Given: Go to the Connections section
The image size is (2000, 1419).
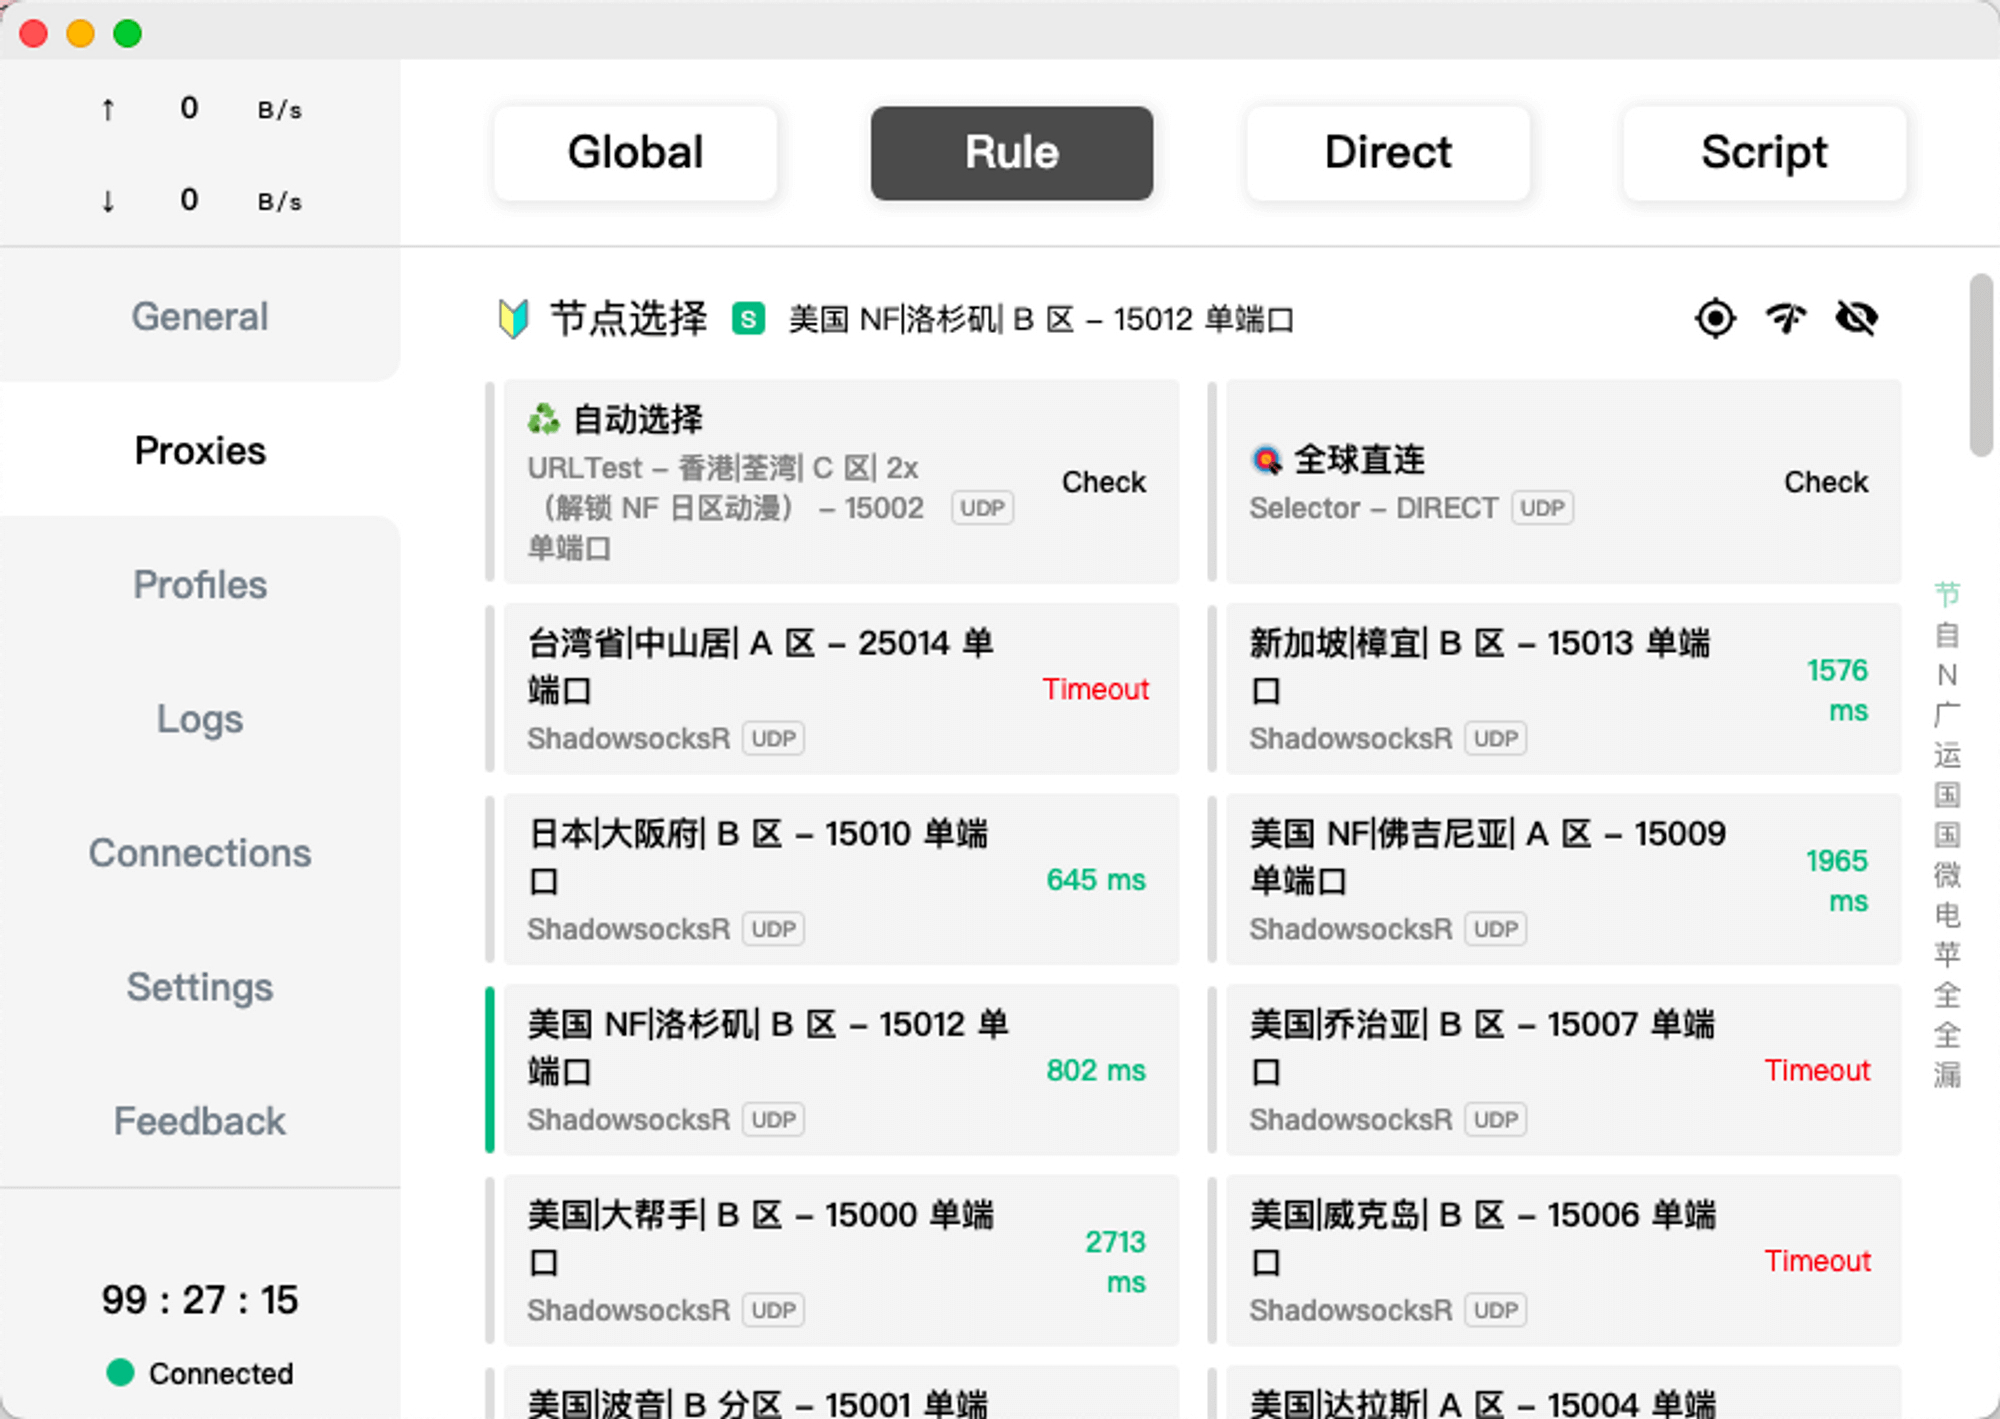Looking at the screenshot, I should [200, 853].
